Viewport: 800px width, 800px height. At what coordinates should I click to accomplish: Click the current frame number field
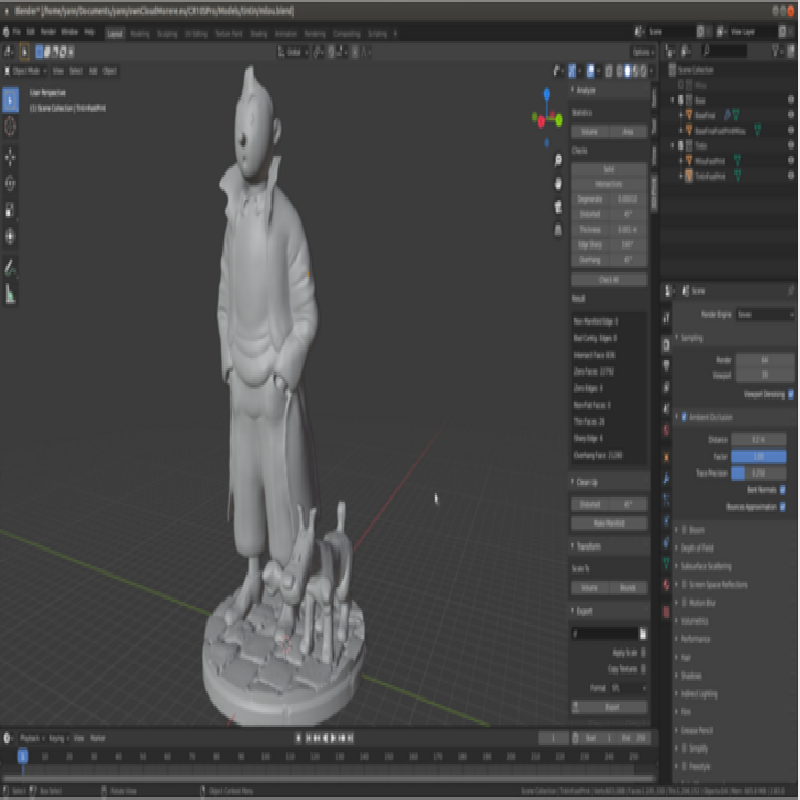click(x=553, y=738)
